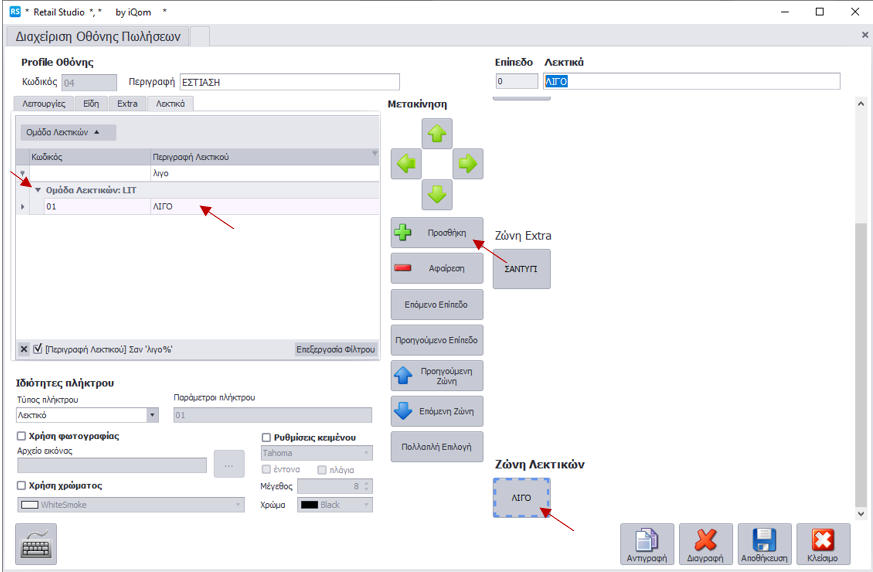The image size is (873, 572).
Task: Click the Αντιγραφή copy button
Action: pyautogui.click(x=647, y=544)
